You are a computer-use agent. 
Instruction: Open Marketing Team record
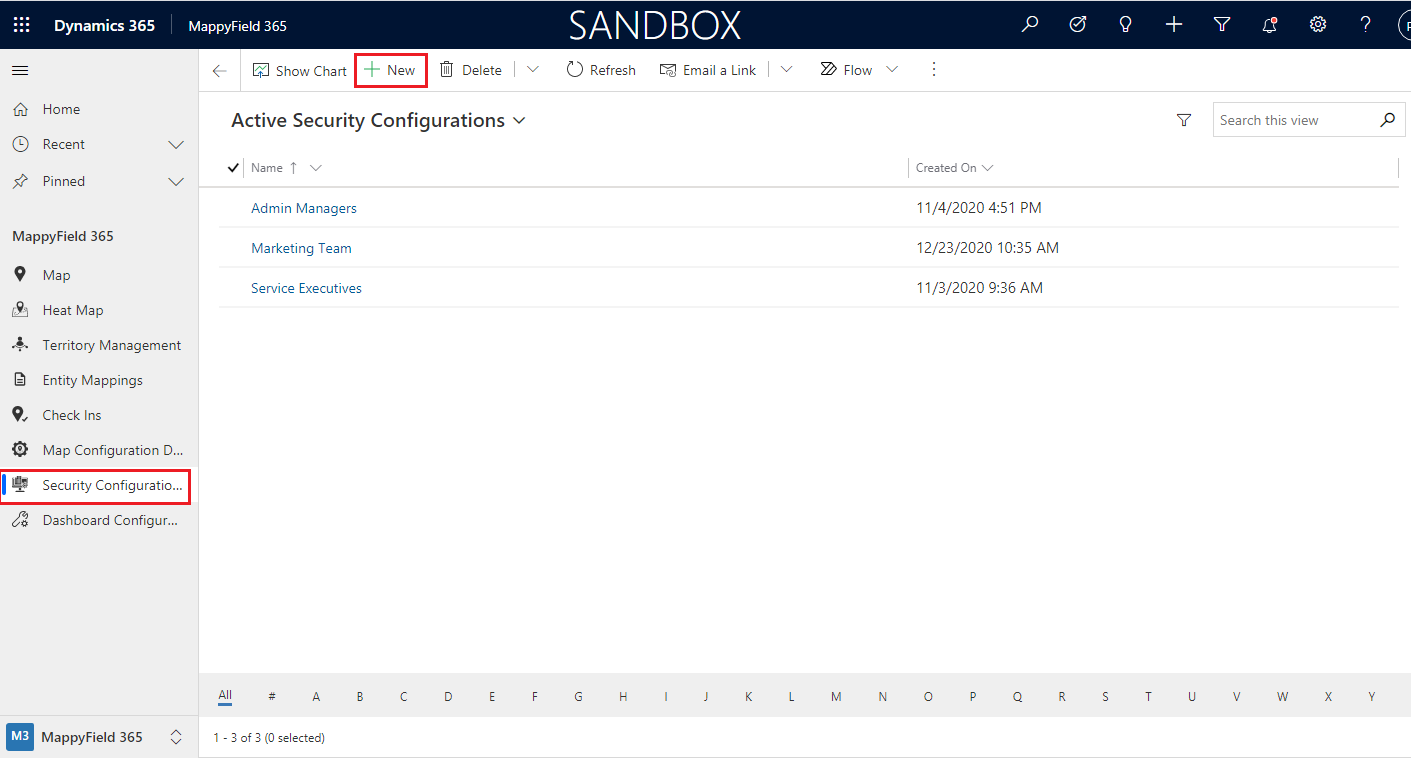tap(301, 248)
